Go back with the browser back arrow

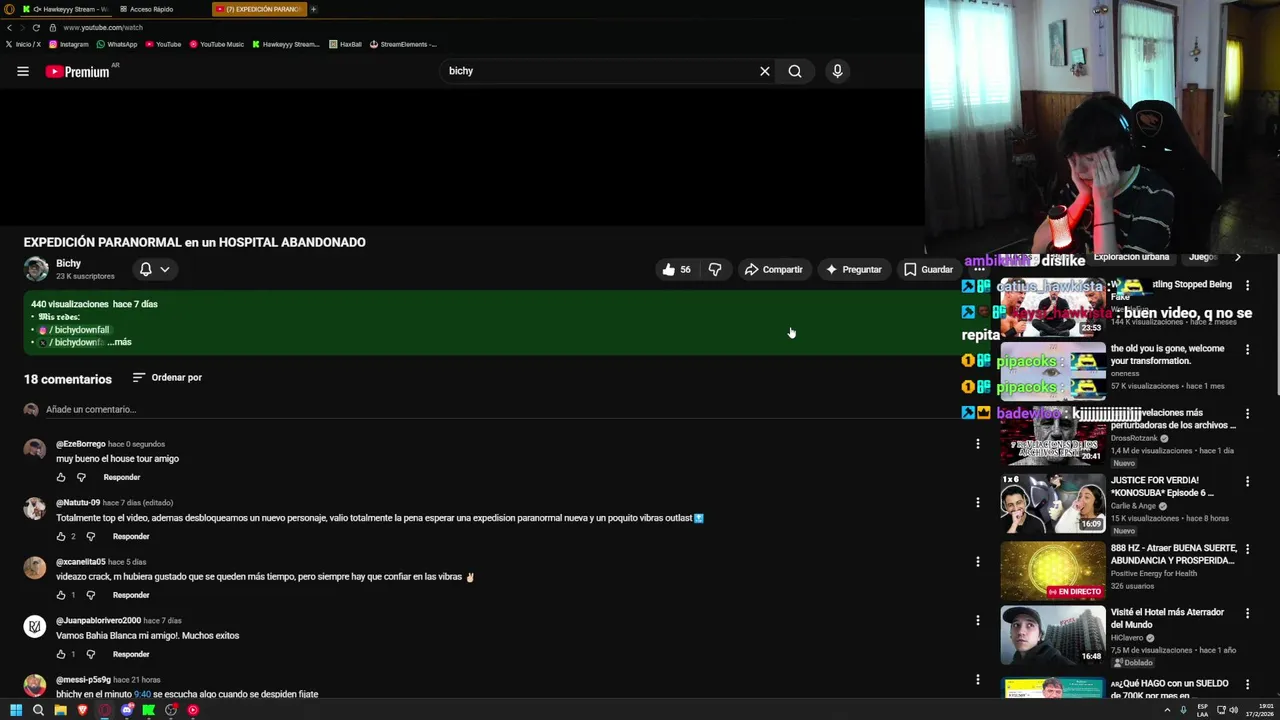point(9,28)
